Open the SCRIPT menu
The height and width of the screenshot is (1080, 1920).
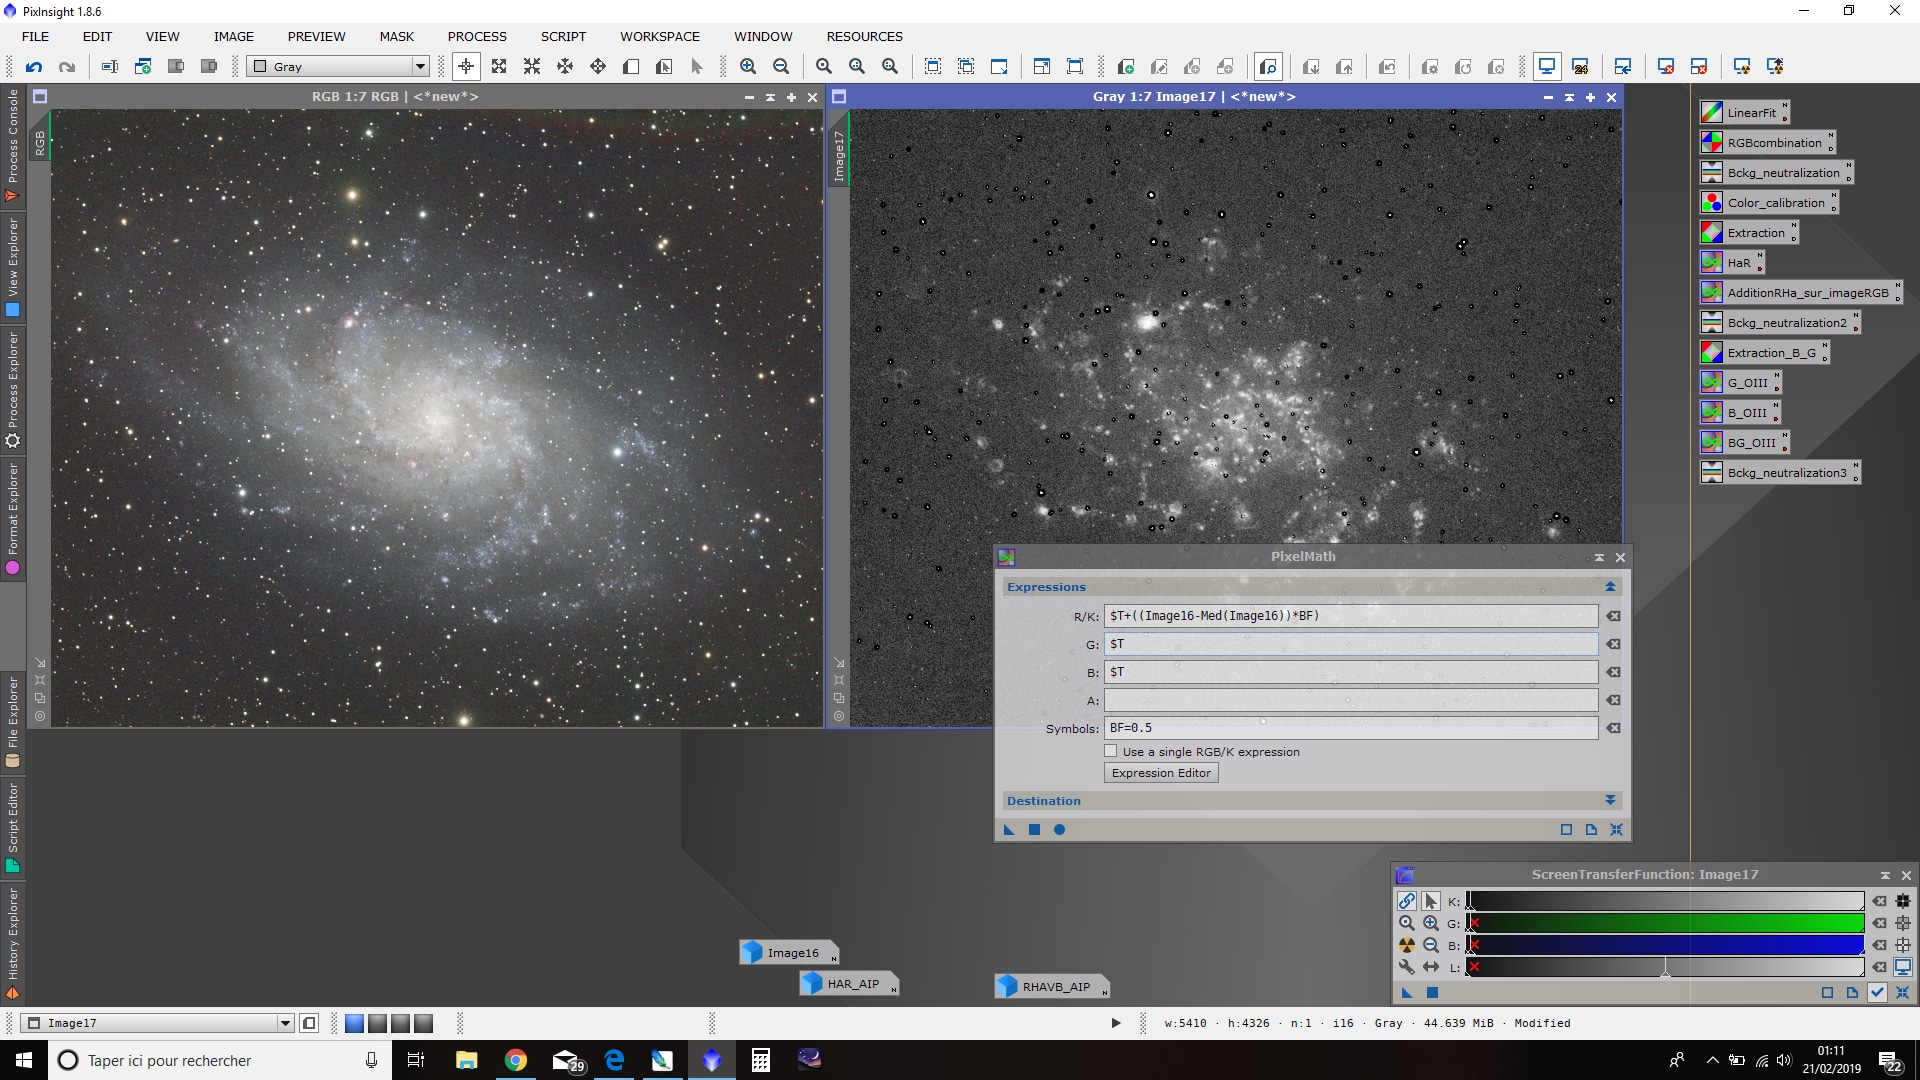point(563,36)
